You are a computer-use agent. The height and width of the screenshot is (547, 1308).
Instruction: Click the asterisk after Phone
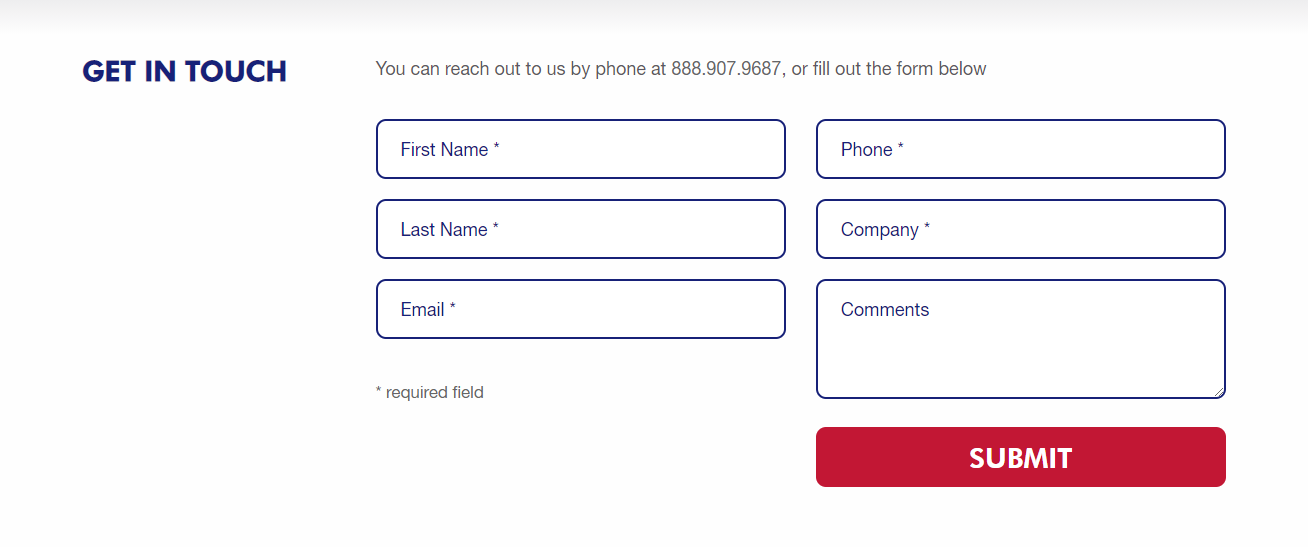click(x=901, y=148)
